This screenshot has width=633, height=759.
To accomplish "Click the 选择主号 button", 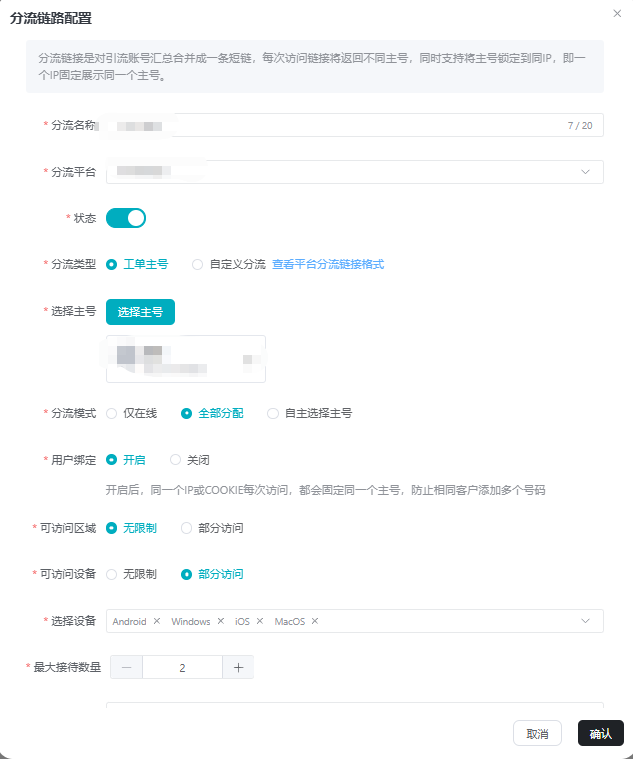I will pos(140,312).
